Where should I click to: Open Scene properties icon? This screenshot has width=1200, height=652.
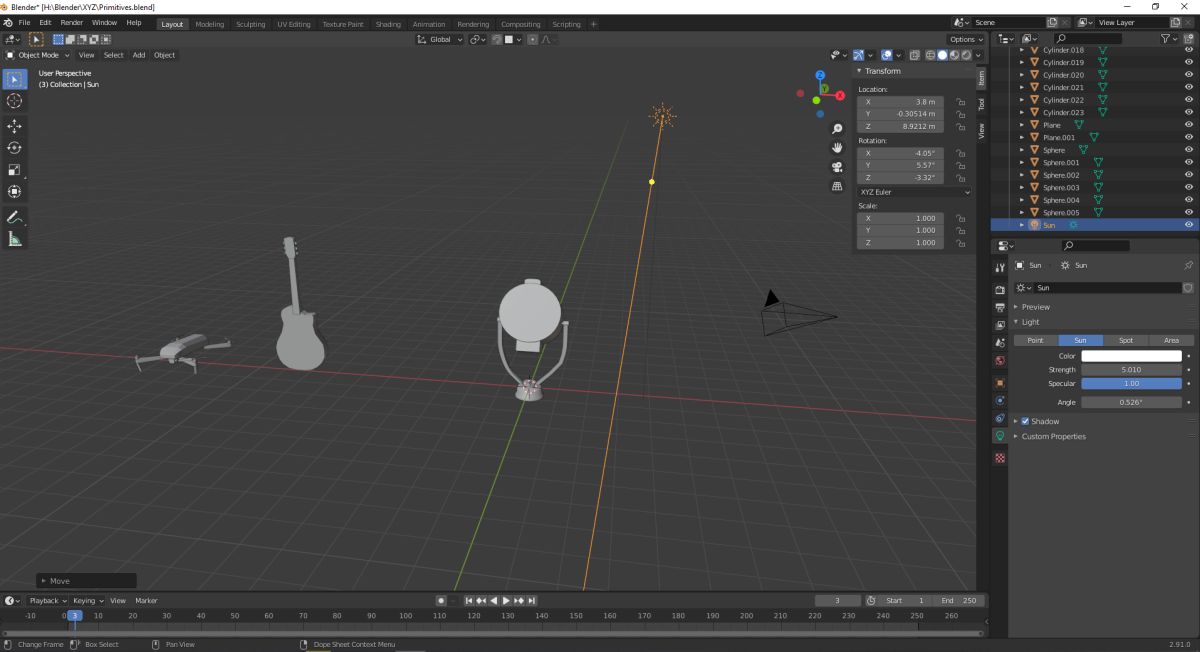click(1000, 343)
